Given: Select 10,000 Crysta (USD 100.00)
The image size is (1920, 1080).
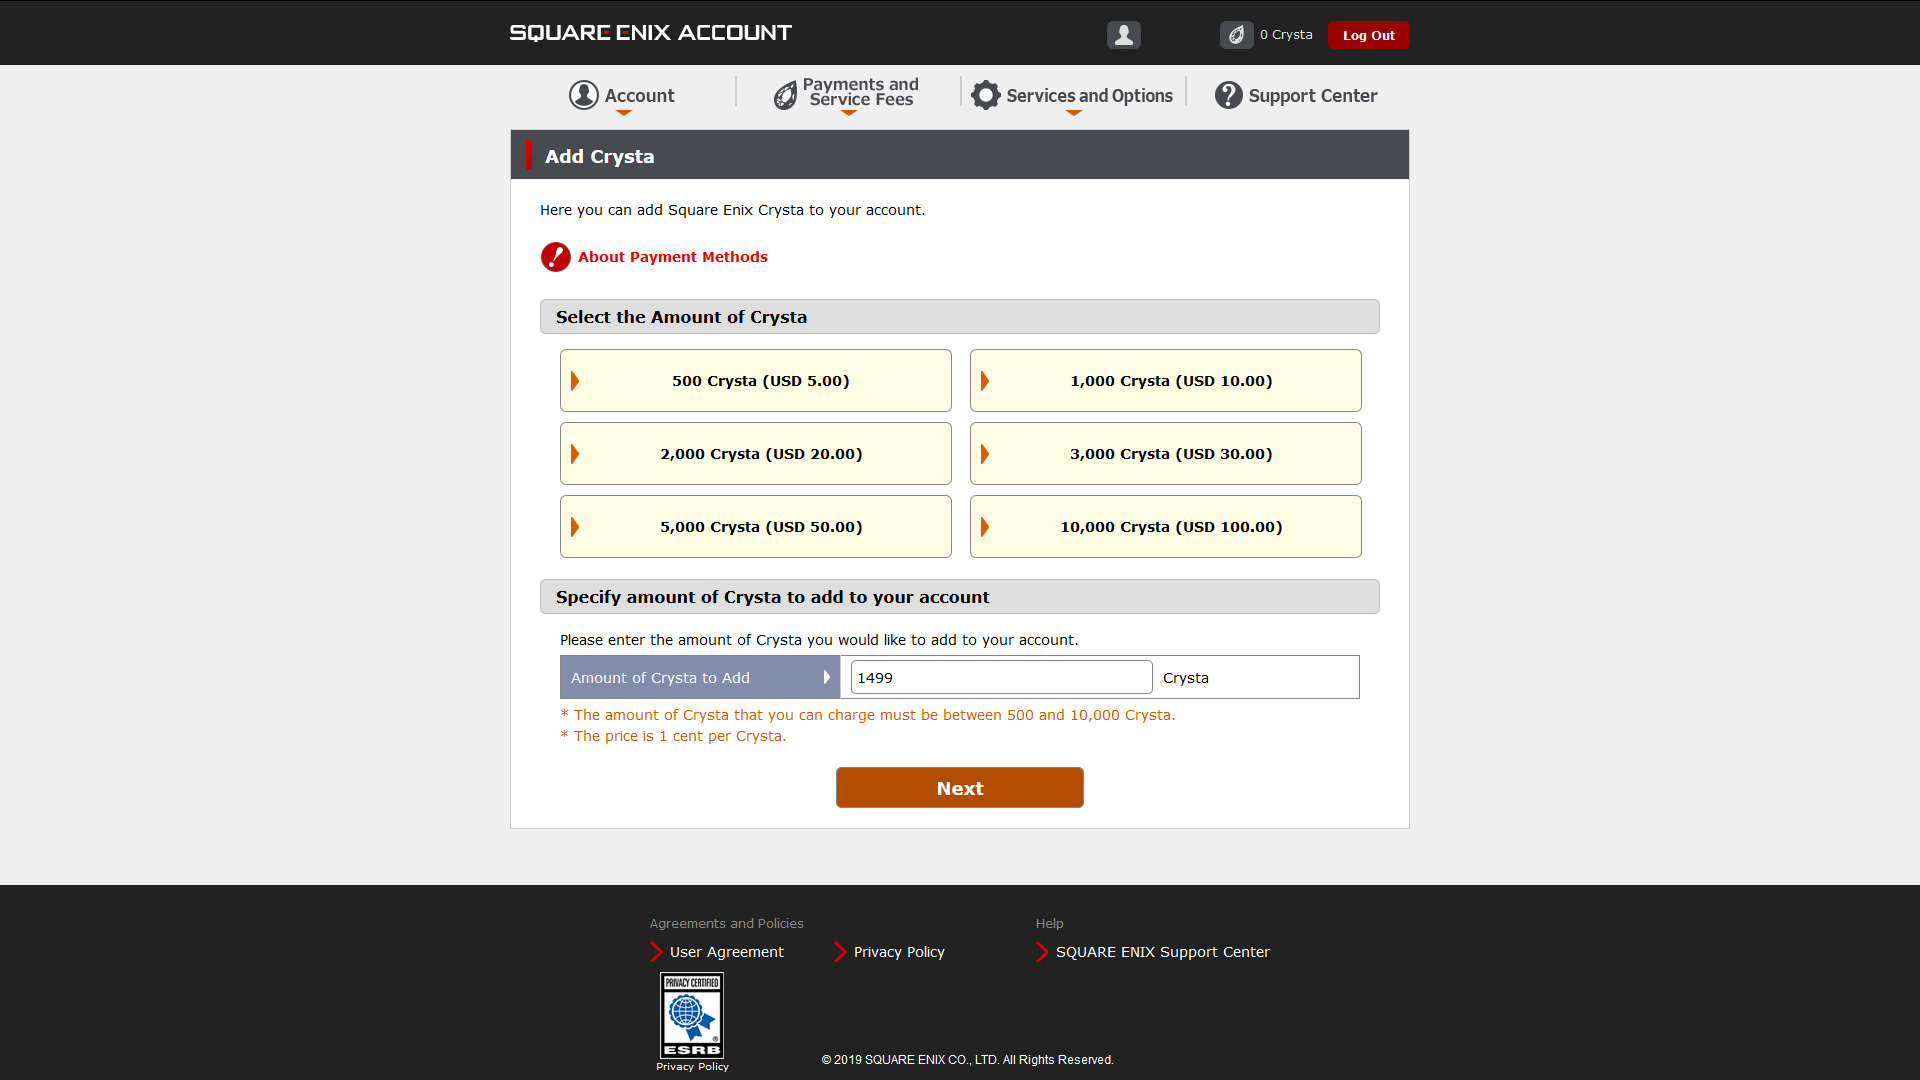Looking at the screenshot, I should tap(1166, 527).
